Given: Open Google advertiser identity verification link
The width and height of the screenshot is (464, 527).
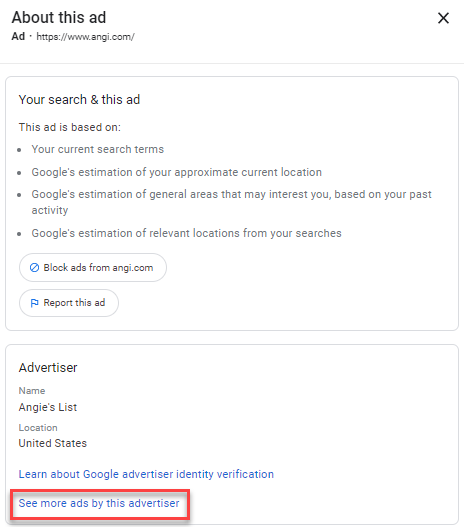Looking at the screenshot, I should 146,474.
